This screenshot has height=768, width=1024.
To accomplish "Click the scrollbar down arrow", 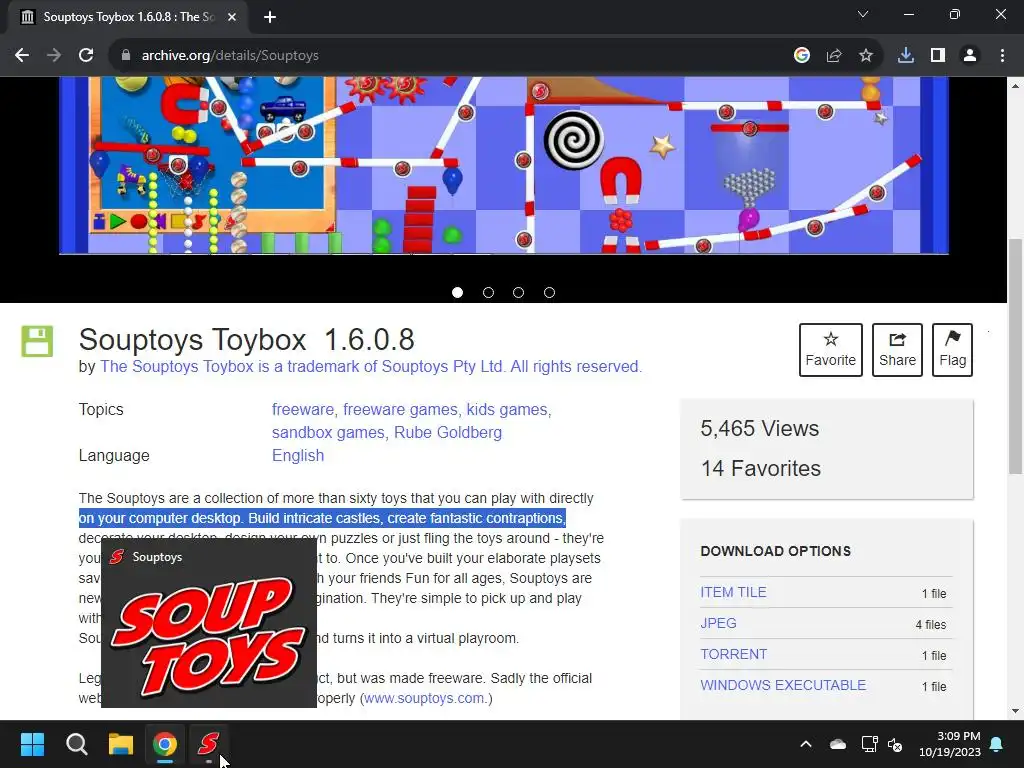I will coord(1015,711).
